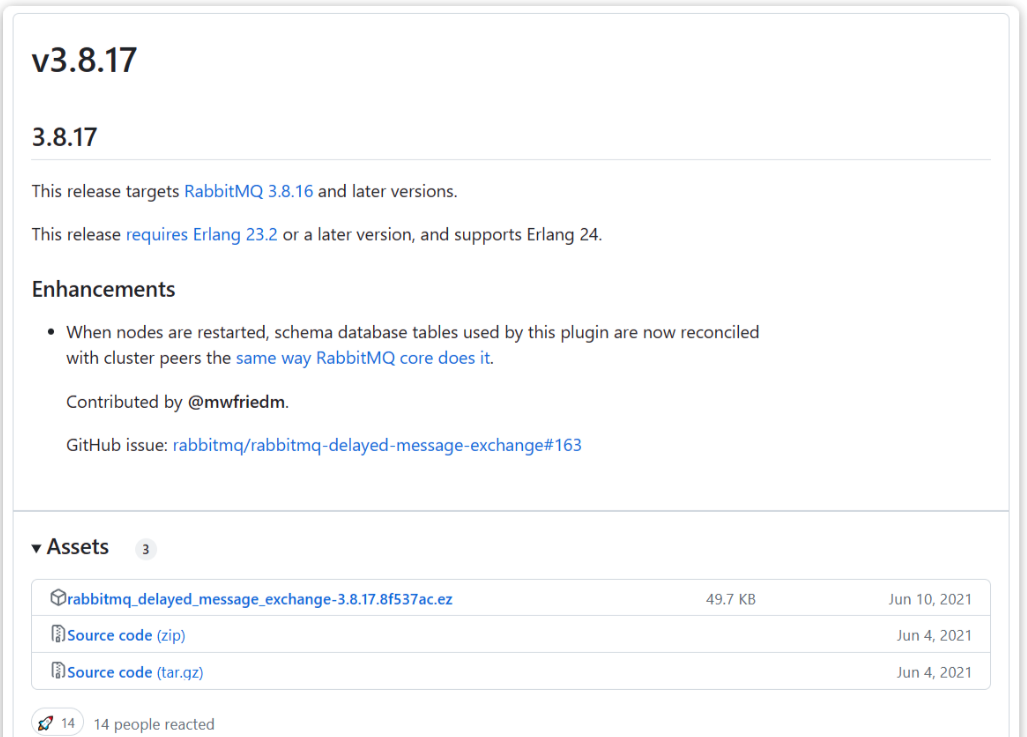Click the Jun 4, 2021 date in the zip row
The width and height of the screenshot is (1027, 737).
tap(934, 635)
